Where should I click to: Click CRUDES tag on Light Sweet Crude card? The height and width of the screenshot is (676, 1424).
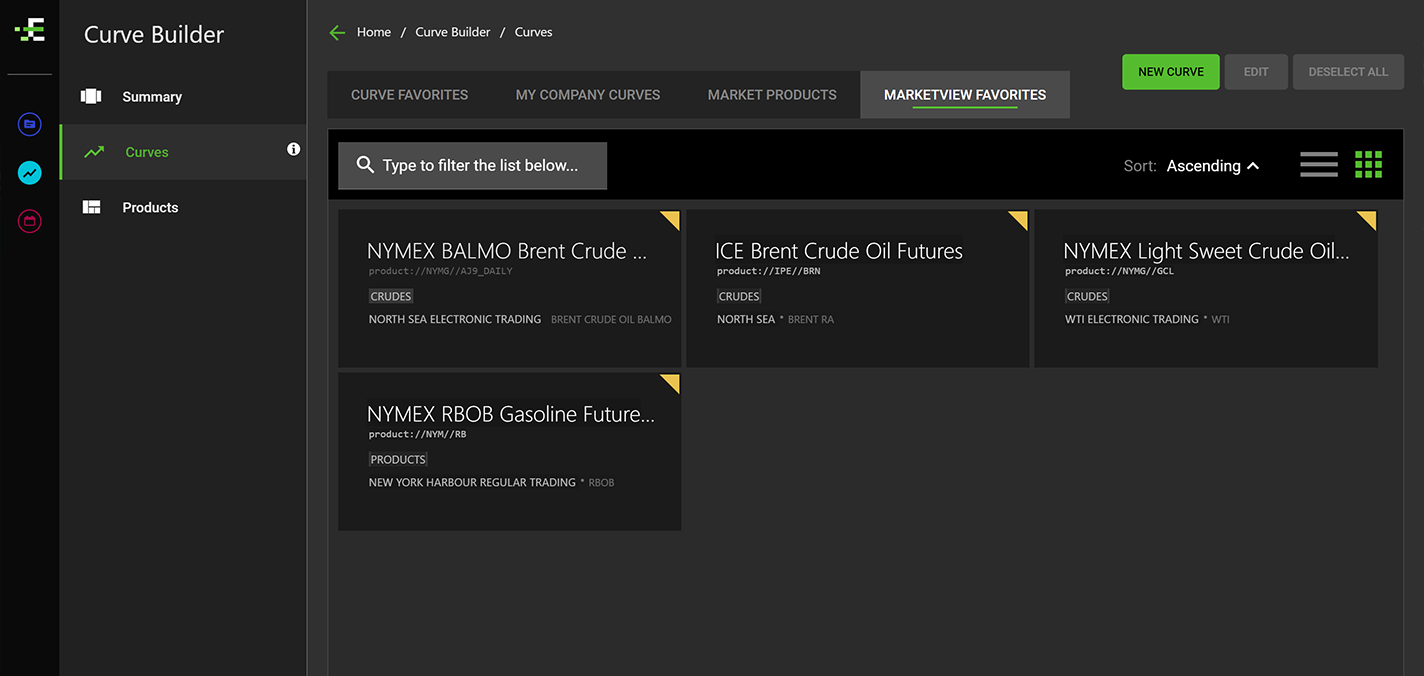tap(1087, 296)
